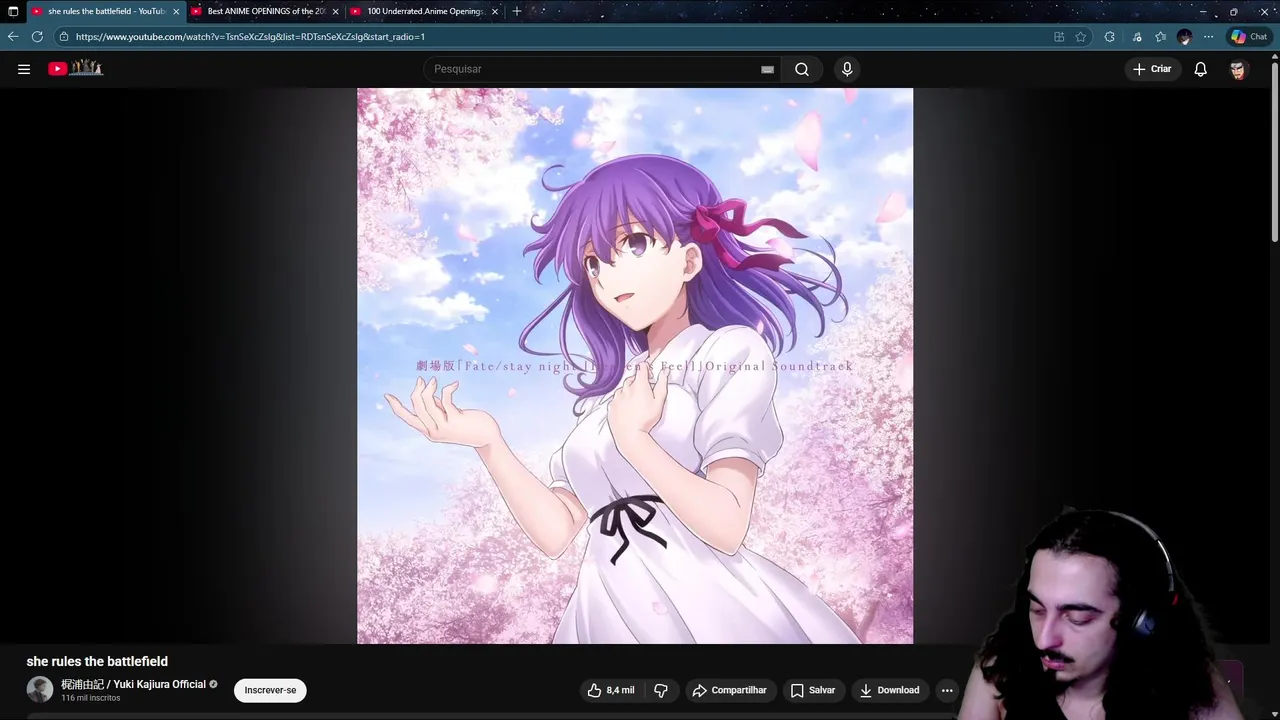Add page to favorites with star icon
Screen dimensions: 1280x720
(x=1081, y=37)
